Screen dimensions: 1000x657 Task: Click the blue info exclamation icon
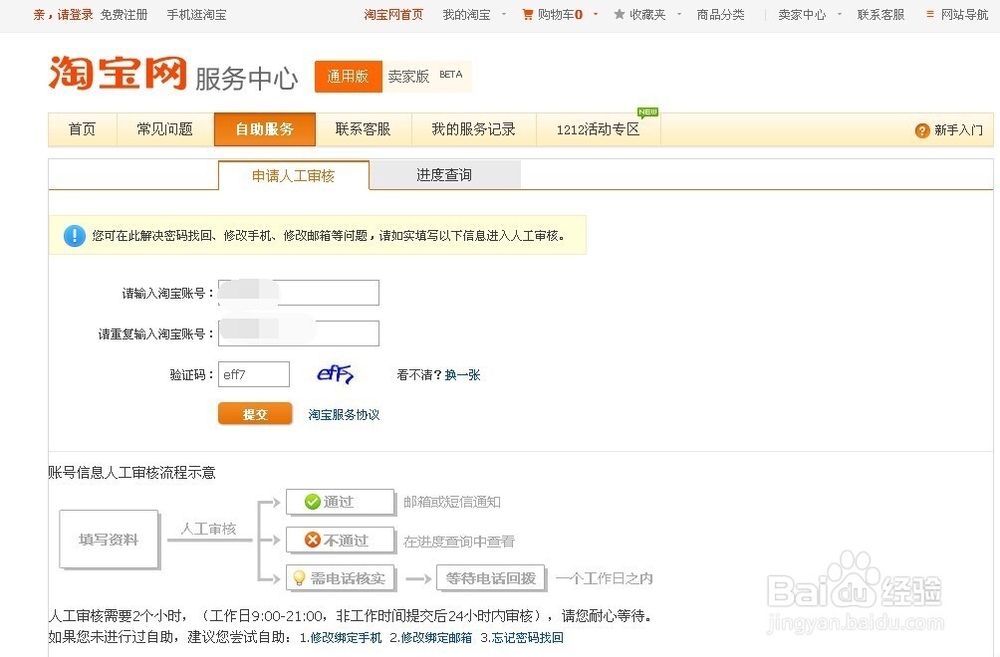[x=75, y=235]
